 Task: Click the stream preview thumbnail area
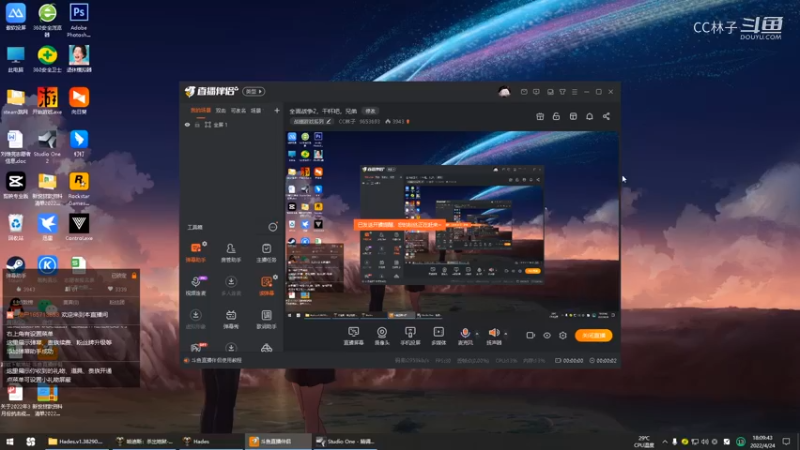452,225
